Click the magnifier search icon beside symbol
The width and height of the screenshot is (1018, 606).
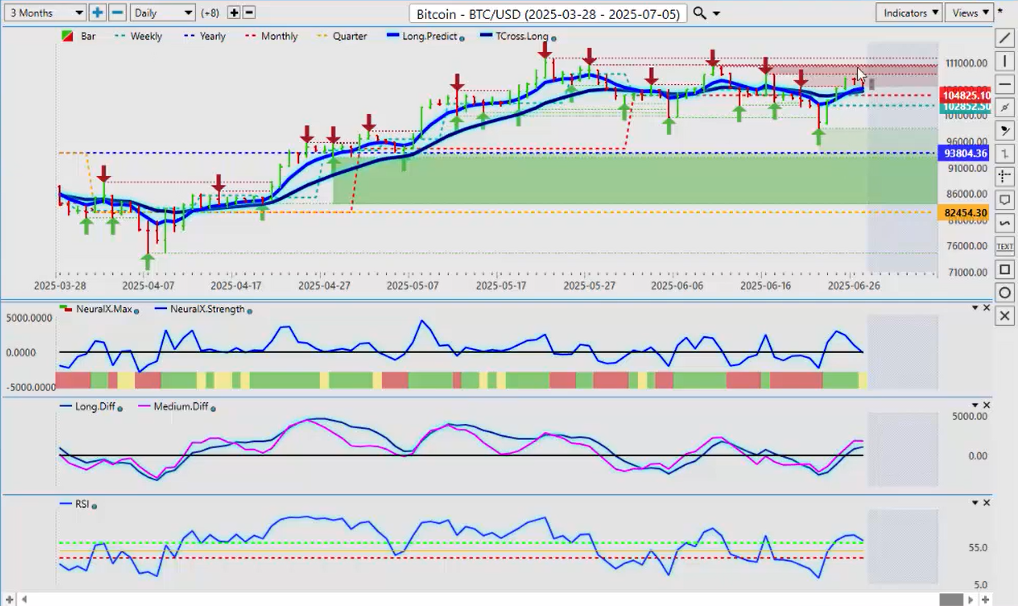coord(700,13)
